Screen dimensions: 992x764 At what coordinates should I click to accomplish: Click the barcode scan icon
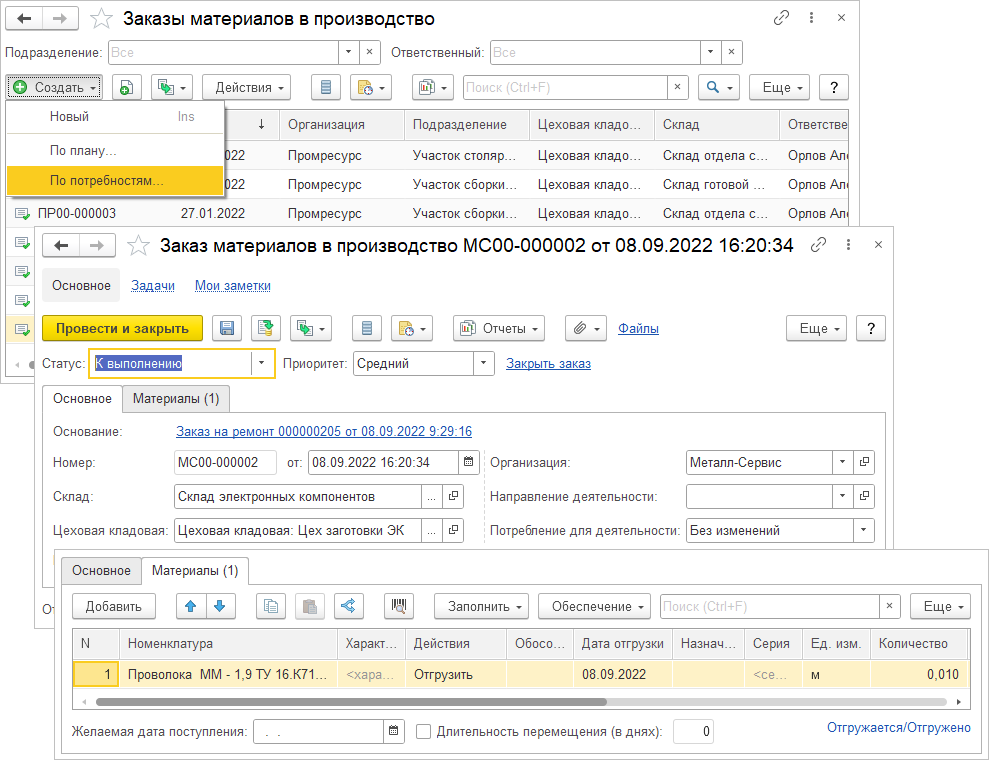coord(400,606)
